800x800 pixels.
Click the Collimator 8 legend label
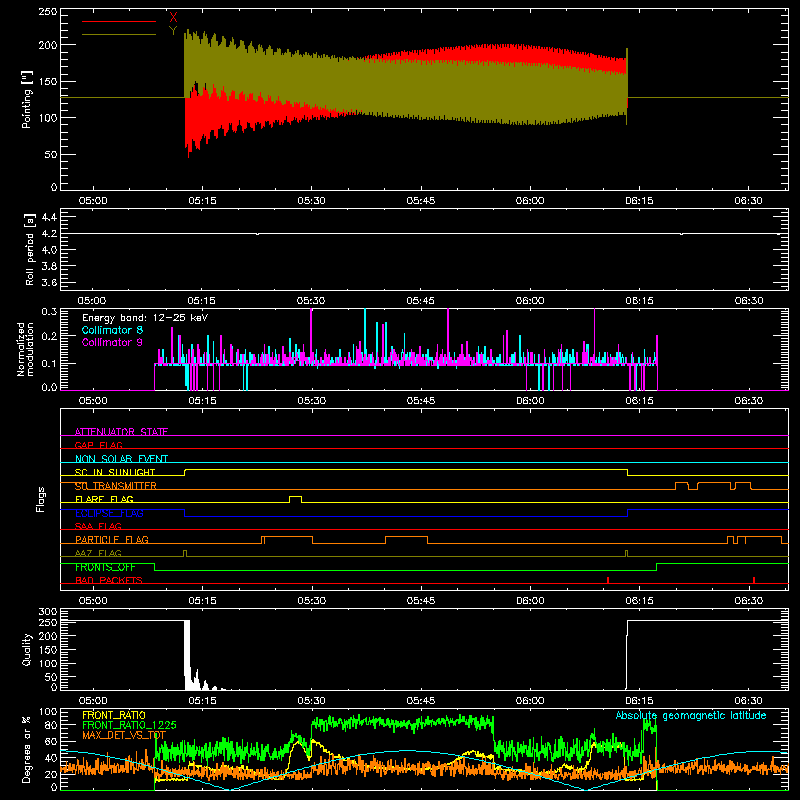112,330
